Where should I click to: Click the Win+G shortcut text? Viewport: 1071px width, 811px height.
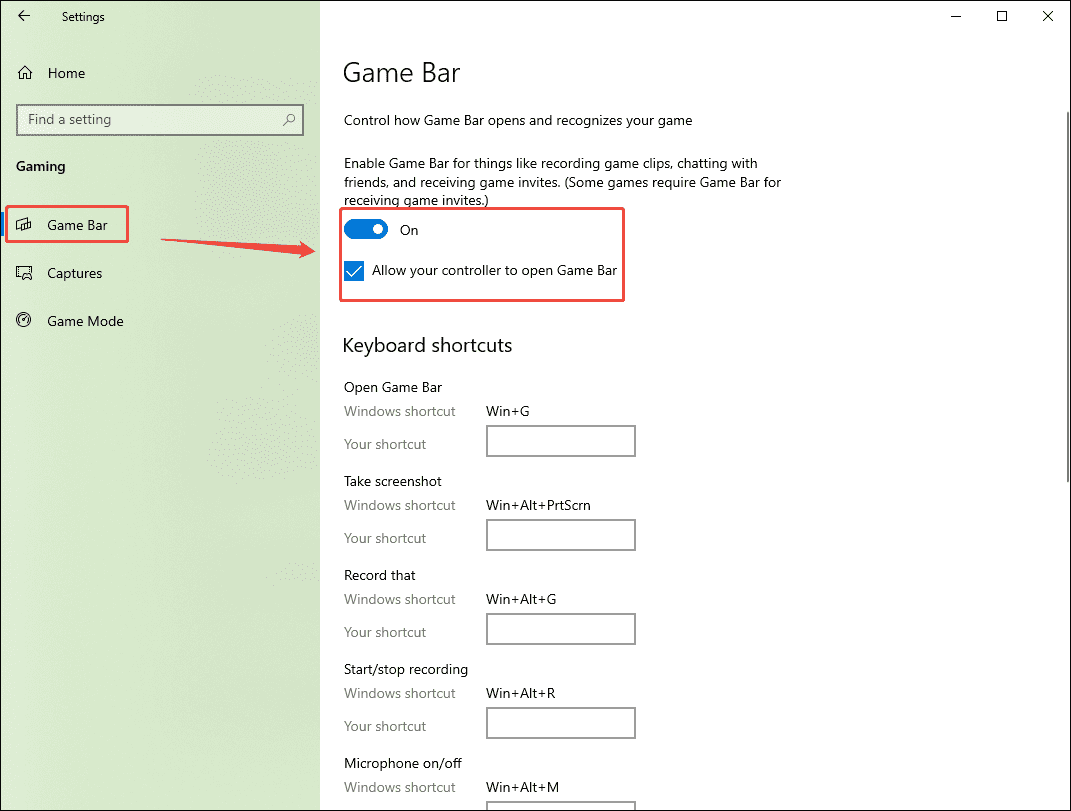coord(507,411)
